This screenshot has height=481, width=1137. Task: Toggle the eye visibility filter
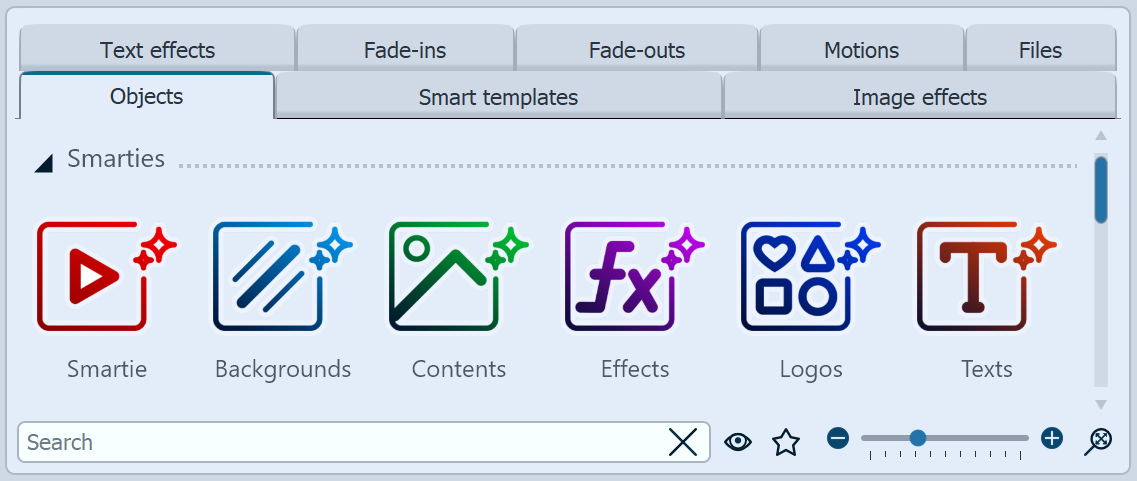(x=738, y=442)
